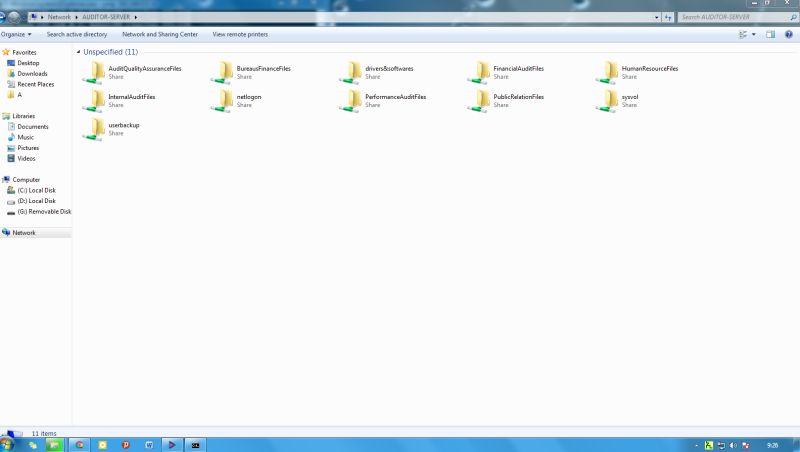Go forward with the navigation arrow
The height and width of the screenshot is (452, 800).
pyautogui.click(x=14, y=17)
